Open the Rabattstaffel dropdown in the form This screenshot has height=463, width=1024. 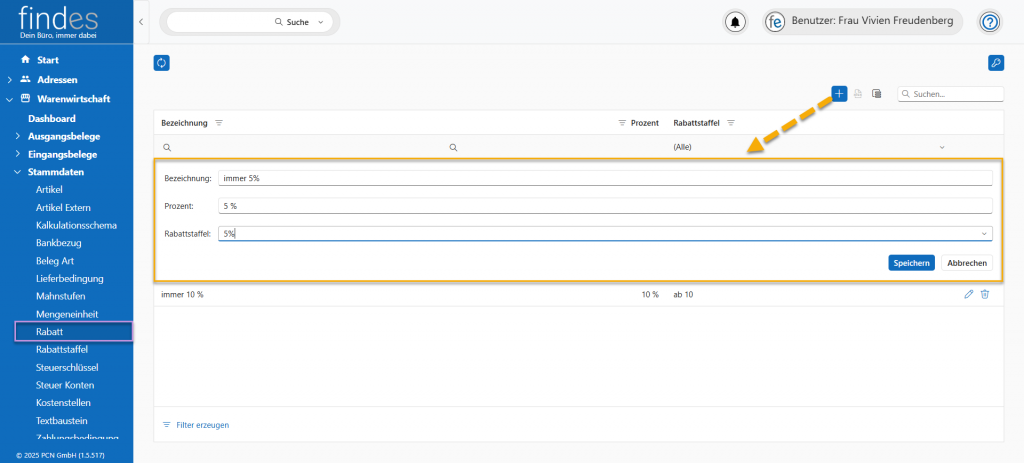pyautogui.click(x=984, y=234)
